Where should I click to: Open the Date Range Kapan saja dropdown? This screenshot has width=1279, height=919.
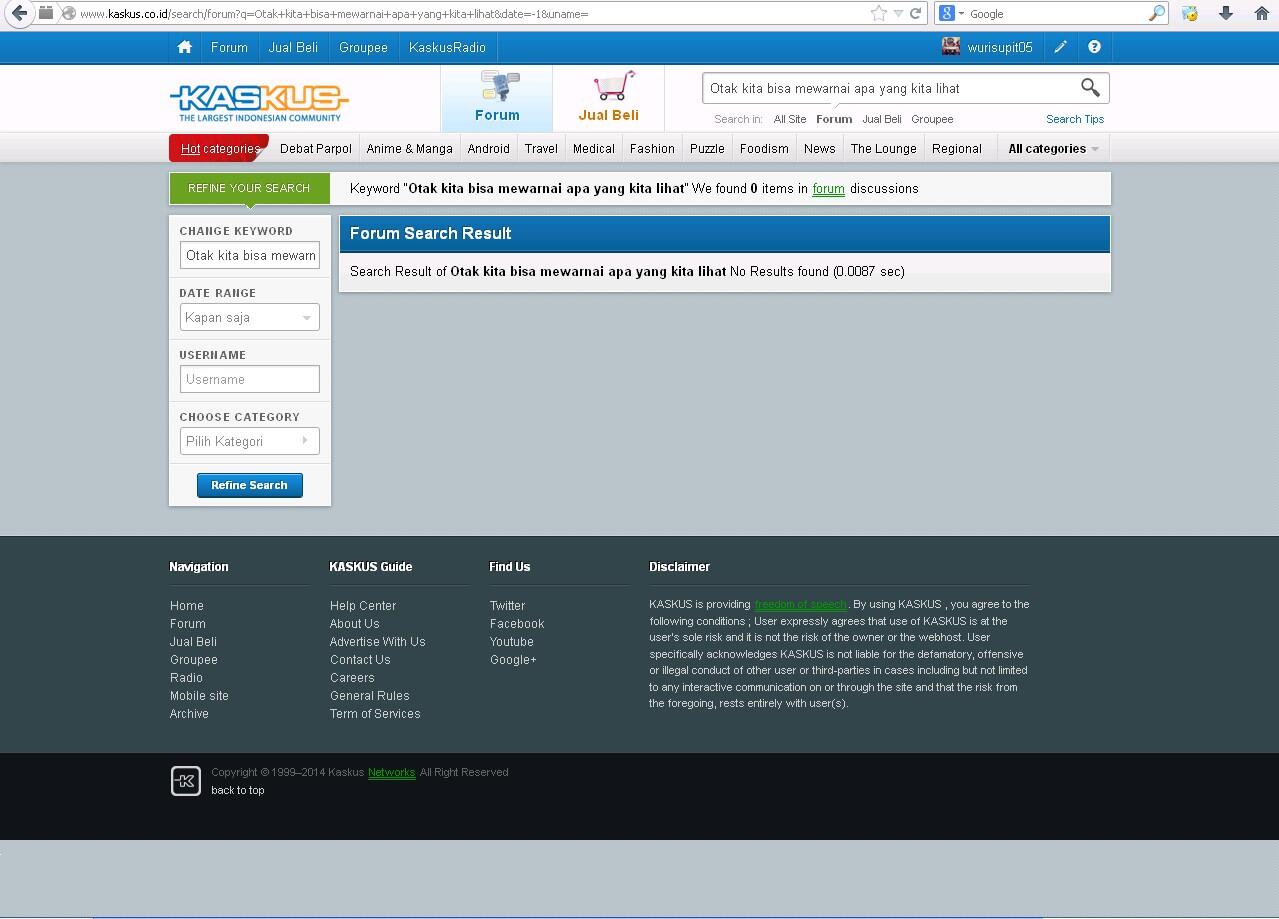249,317
